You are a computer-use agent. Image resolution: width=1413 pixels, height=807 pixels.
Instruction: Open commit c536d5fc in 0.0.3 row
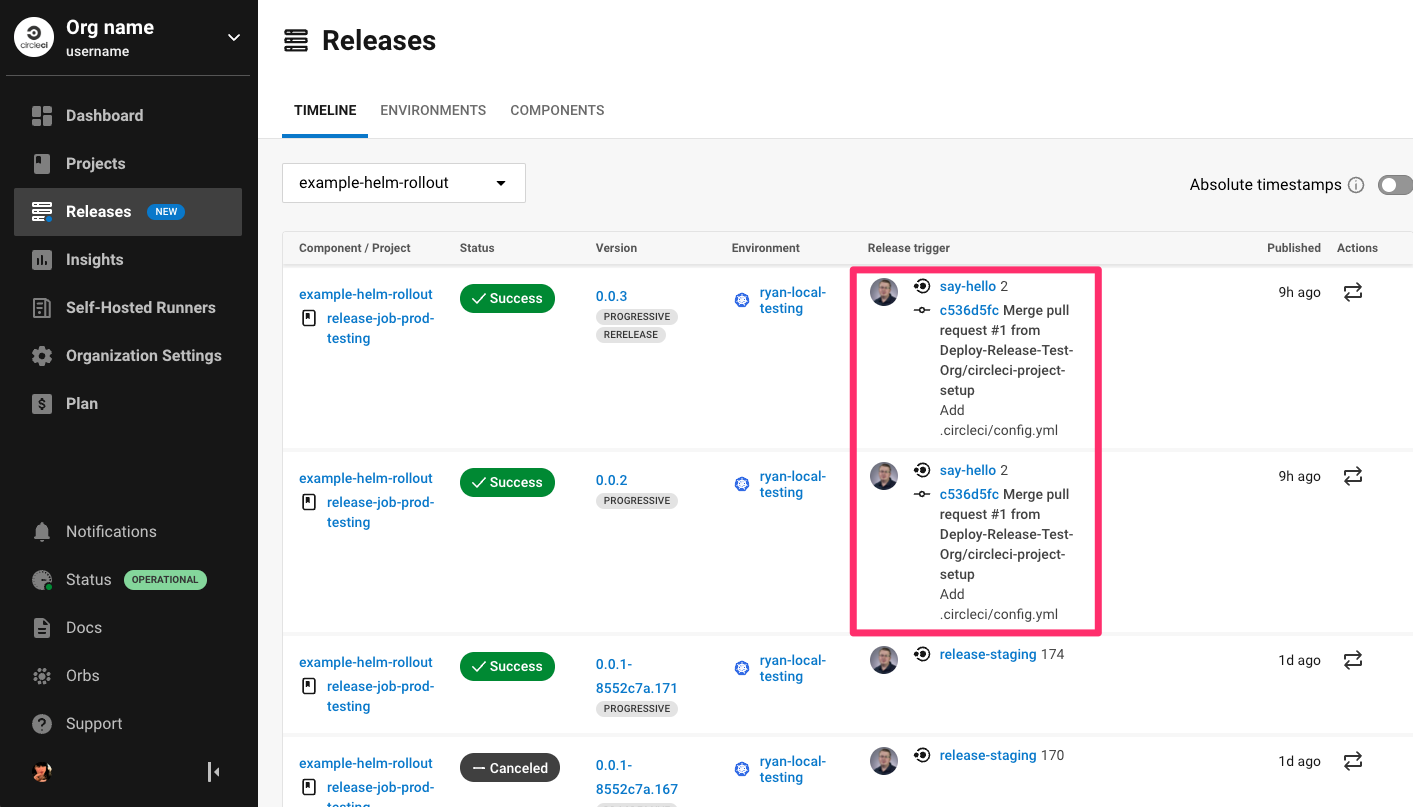click(969, 311)
